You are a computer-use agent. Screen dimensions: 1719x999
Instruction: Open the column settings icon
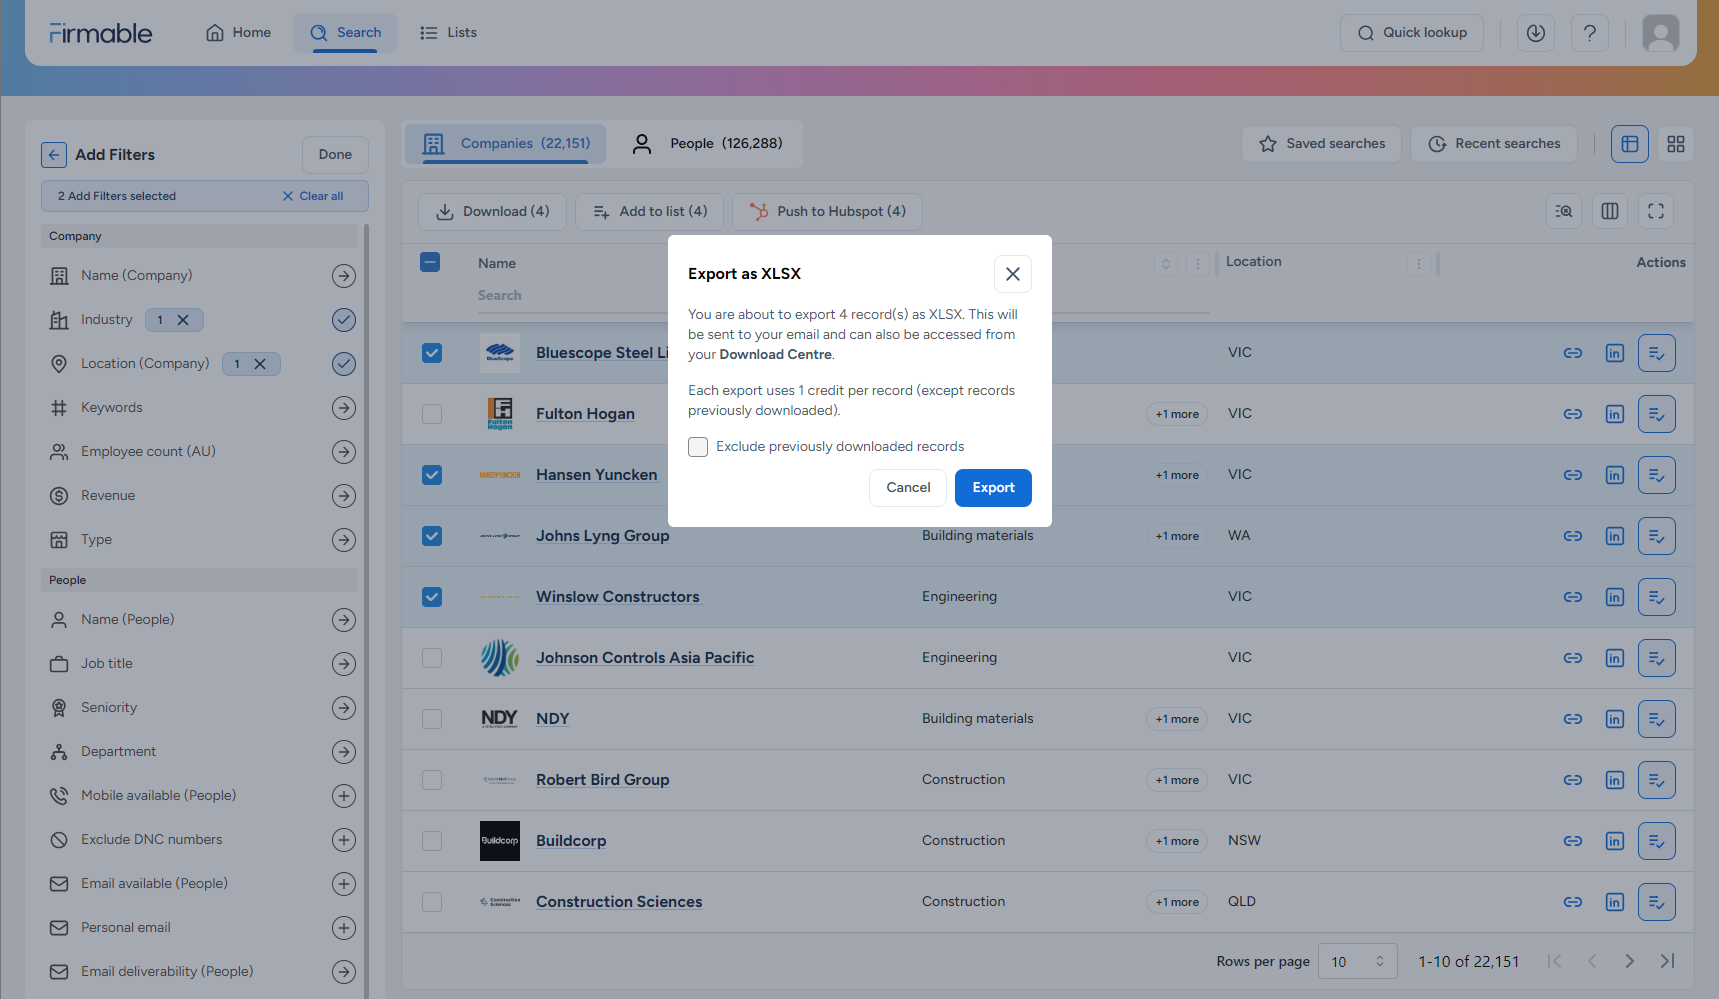point(1610,211)
